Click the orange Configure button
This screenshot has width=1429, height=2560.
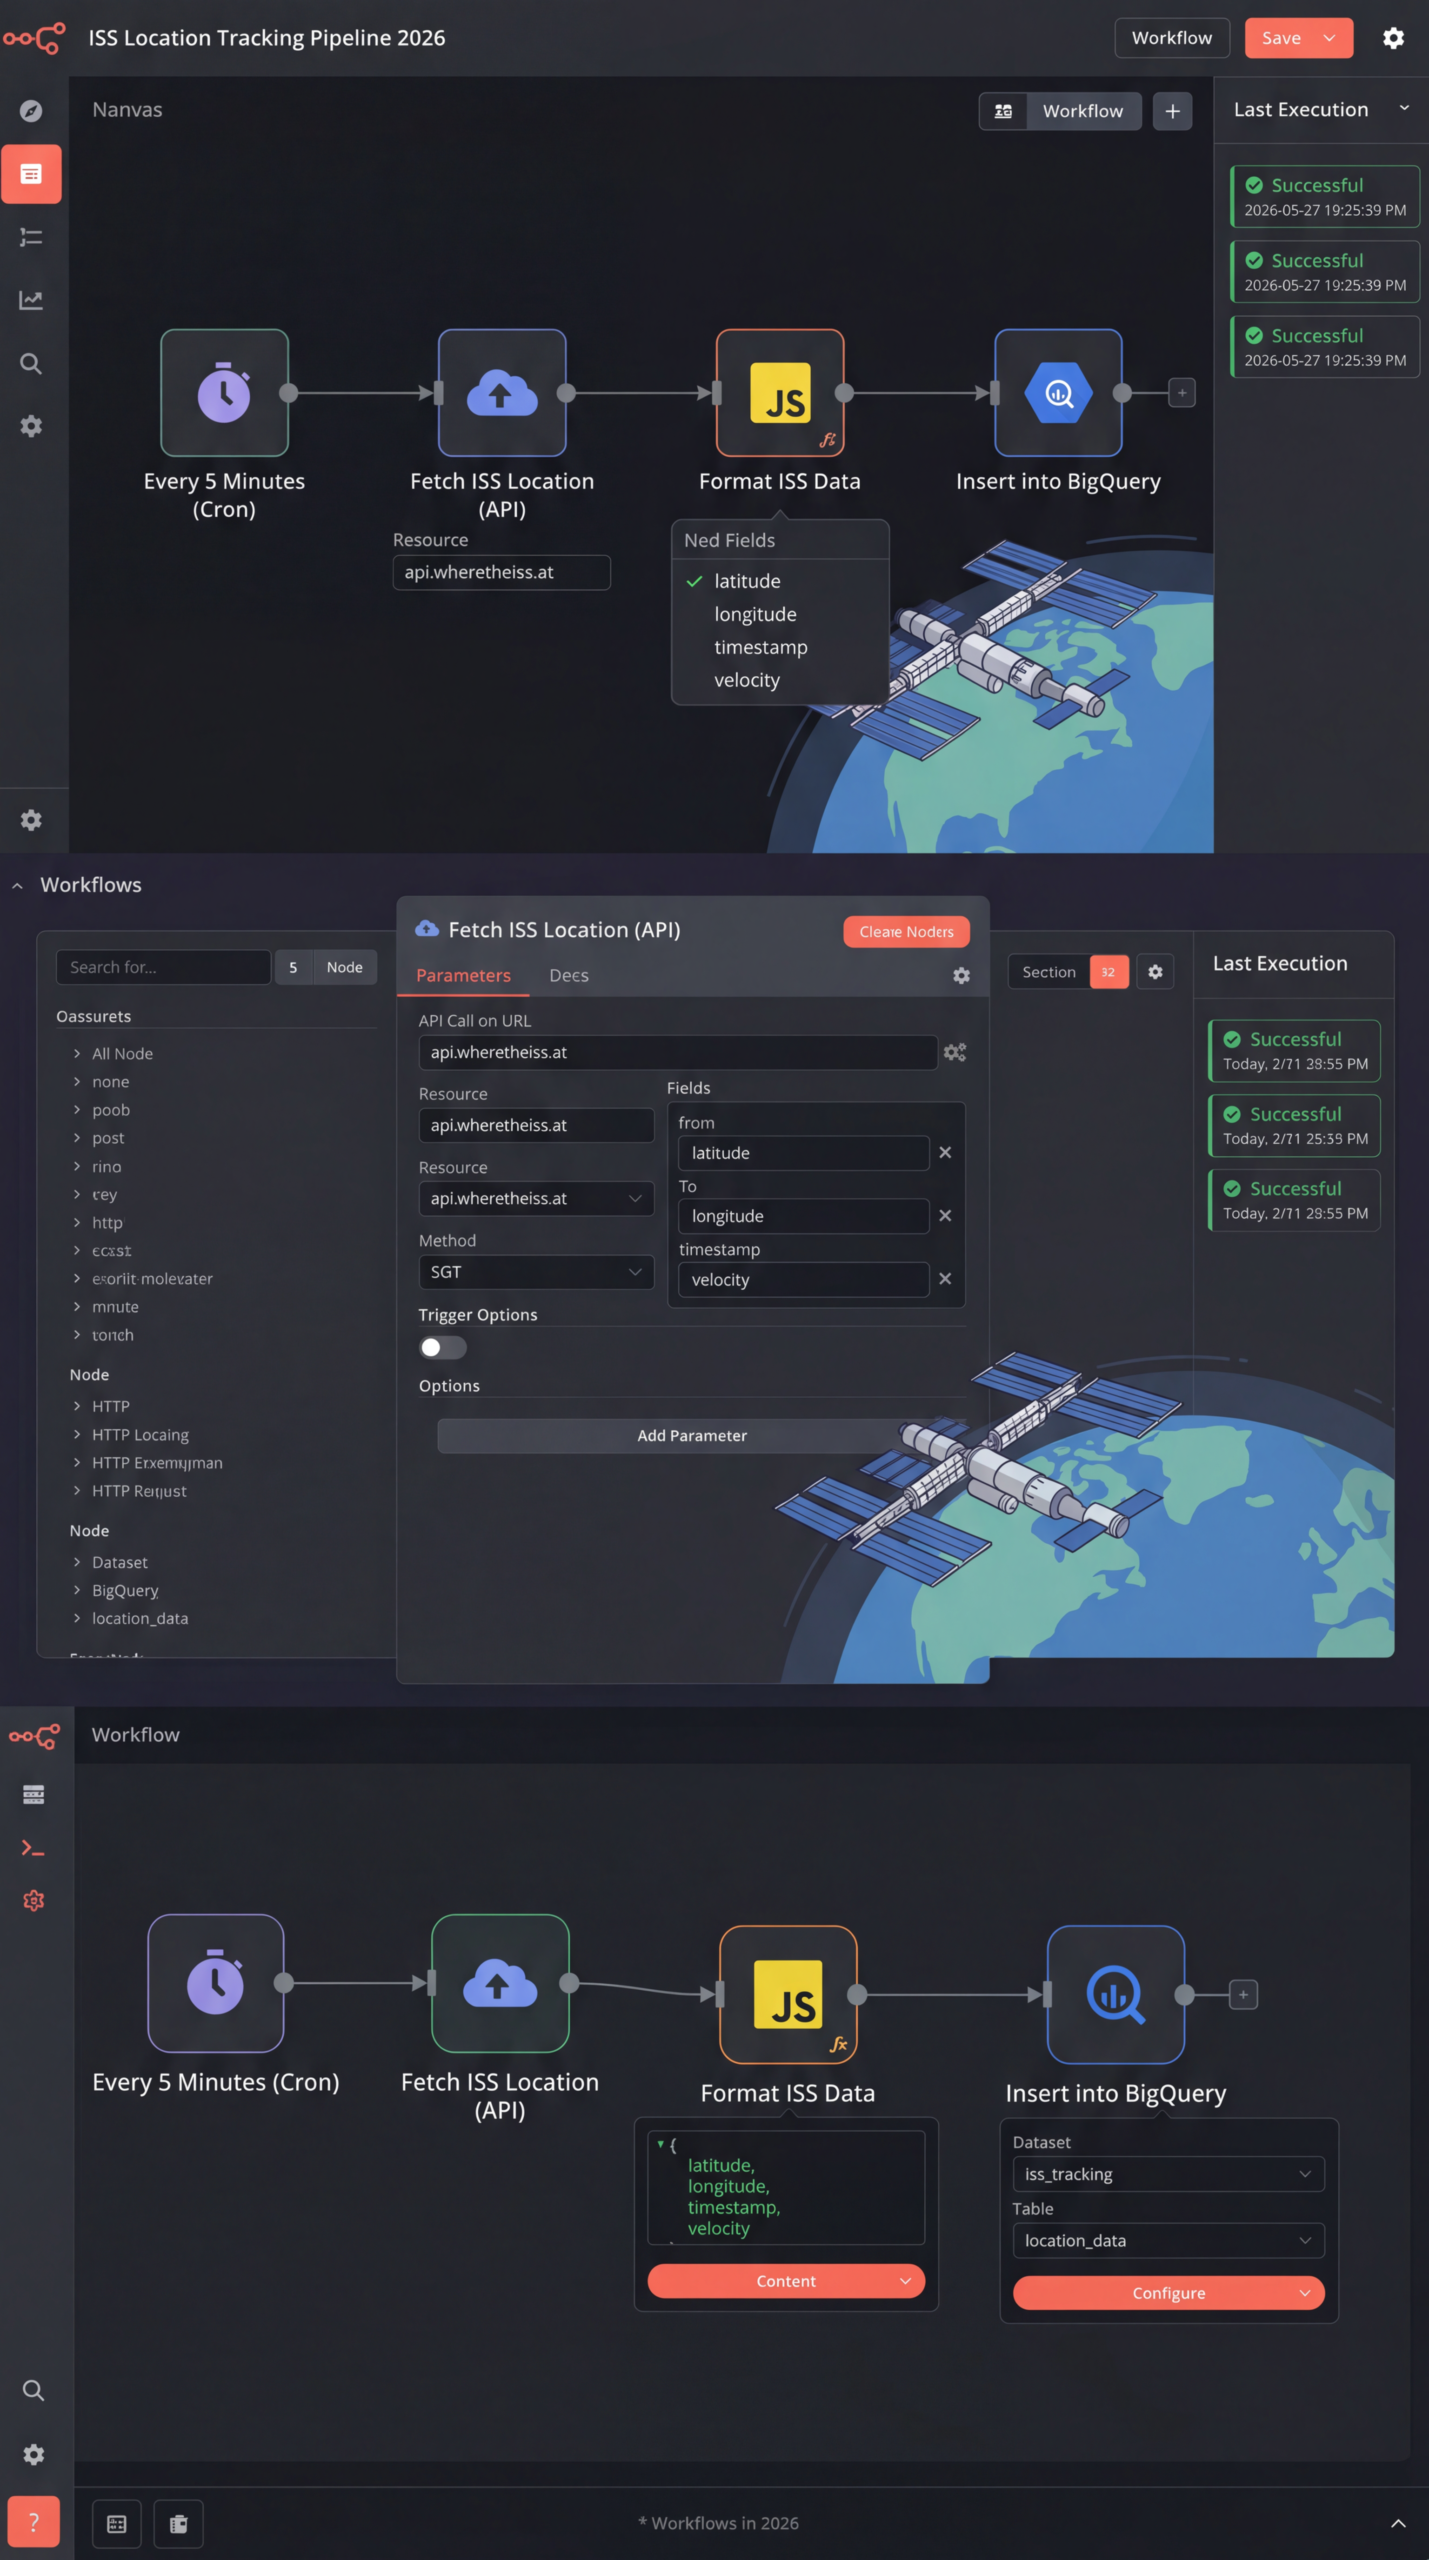1168,2293
